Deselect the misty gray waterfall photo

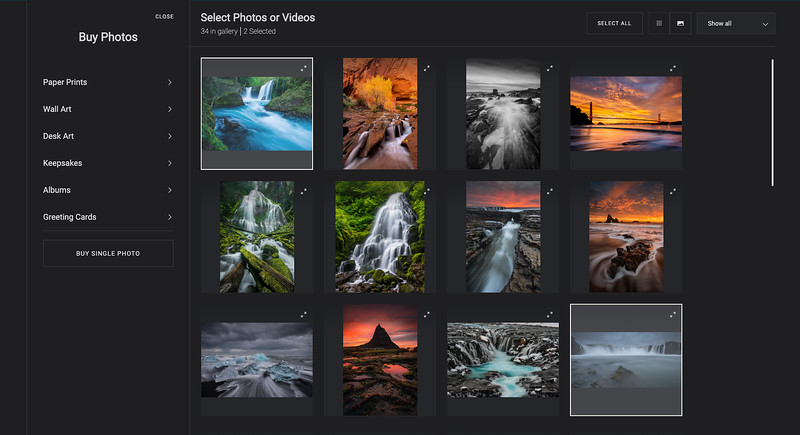[x=626, y=360]
